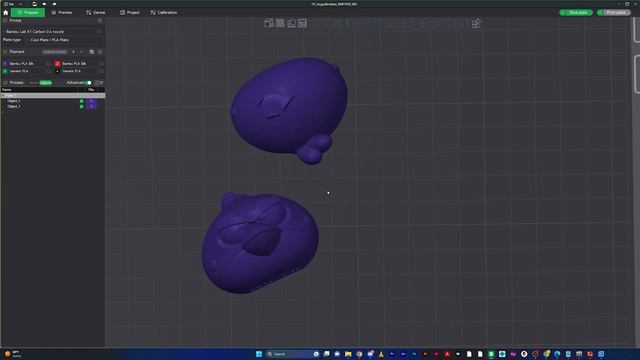This screenshot has width=640, height=360.
Task: Open the File menu
Action: click(x=9, y=4)
